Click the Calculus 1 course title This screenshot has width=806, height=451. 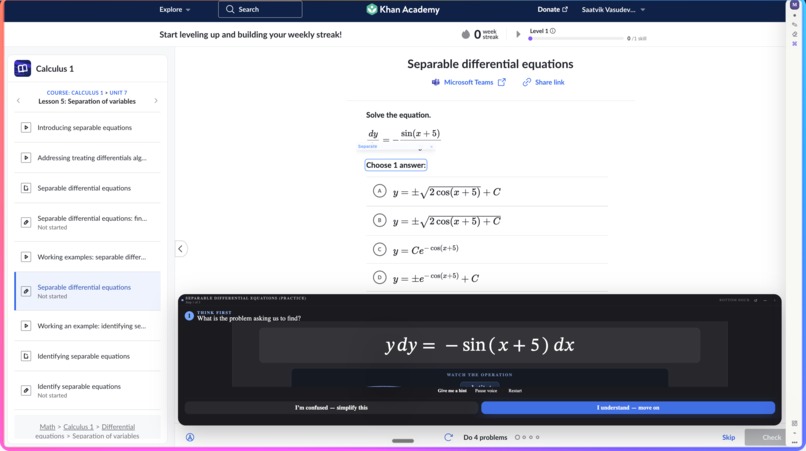click(x=54, y=68)
